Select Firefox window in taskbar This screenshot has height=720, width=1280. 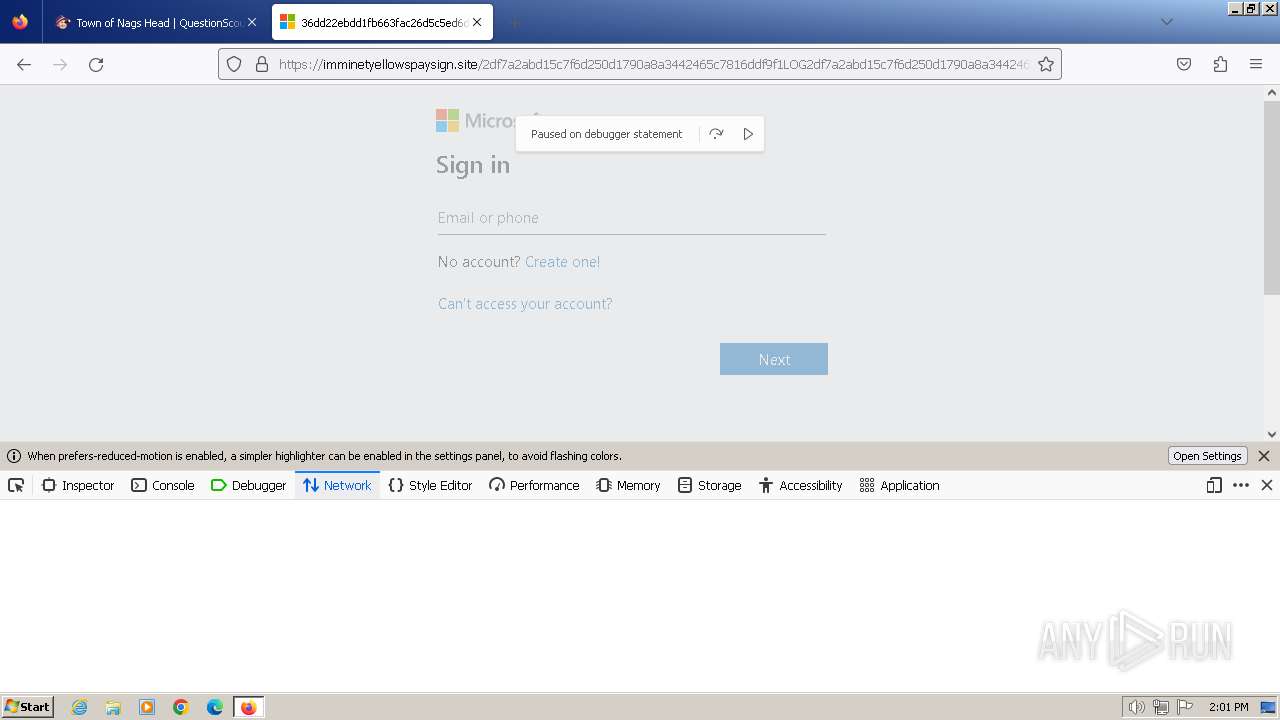click(248, 707)
